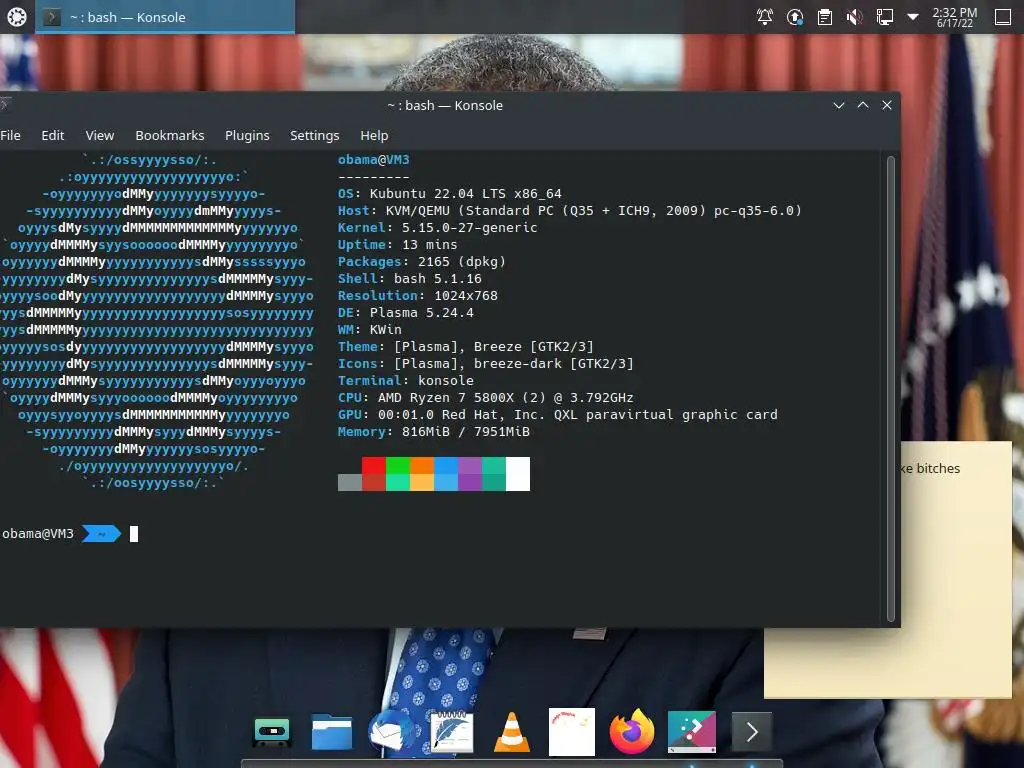The width and height of the screenshot is (1024, 768).
Task: Launch the cassette tape app in dock
Action: [x=272, y=731]
